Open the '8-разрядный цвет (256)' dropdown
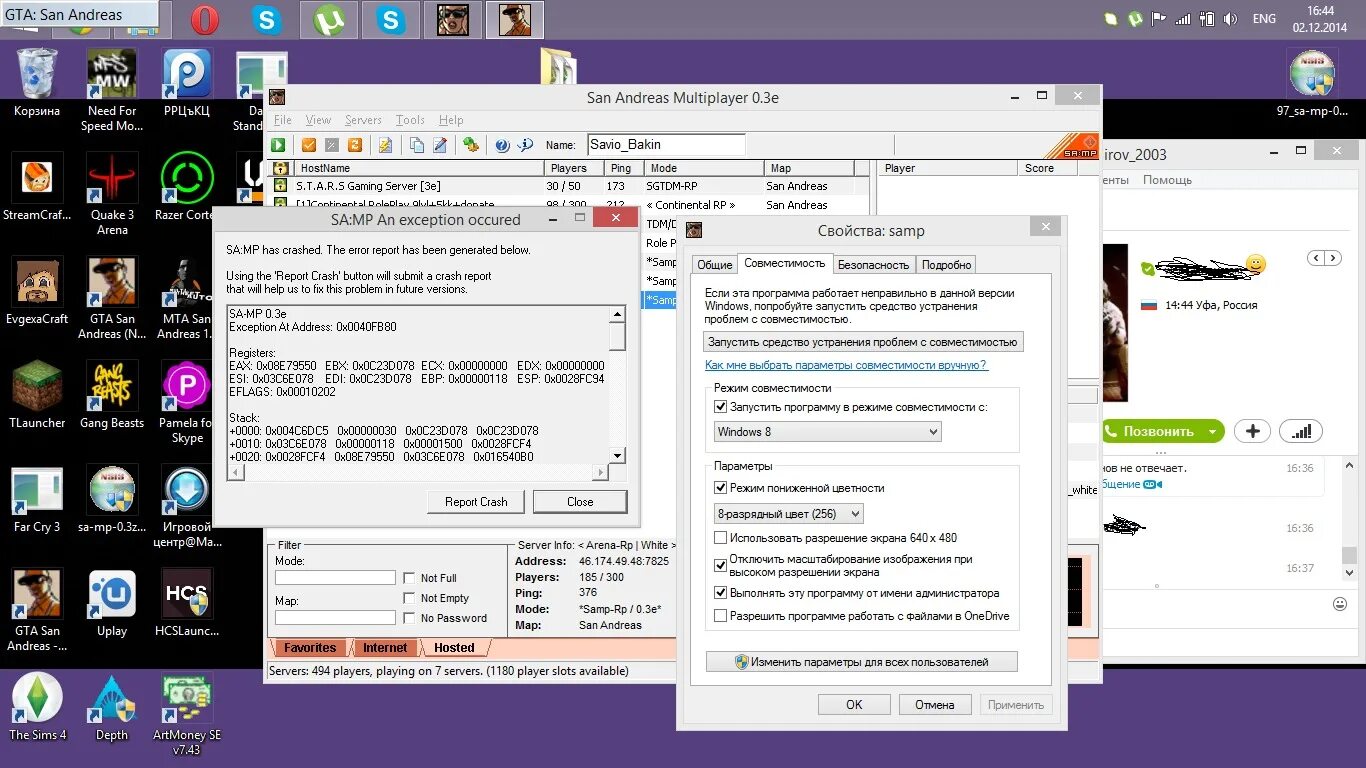Viewport: 1366px width, 768px height. coord(788,513)
